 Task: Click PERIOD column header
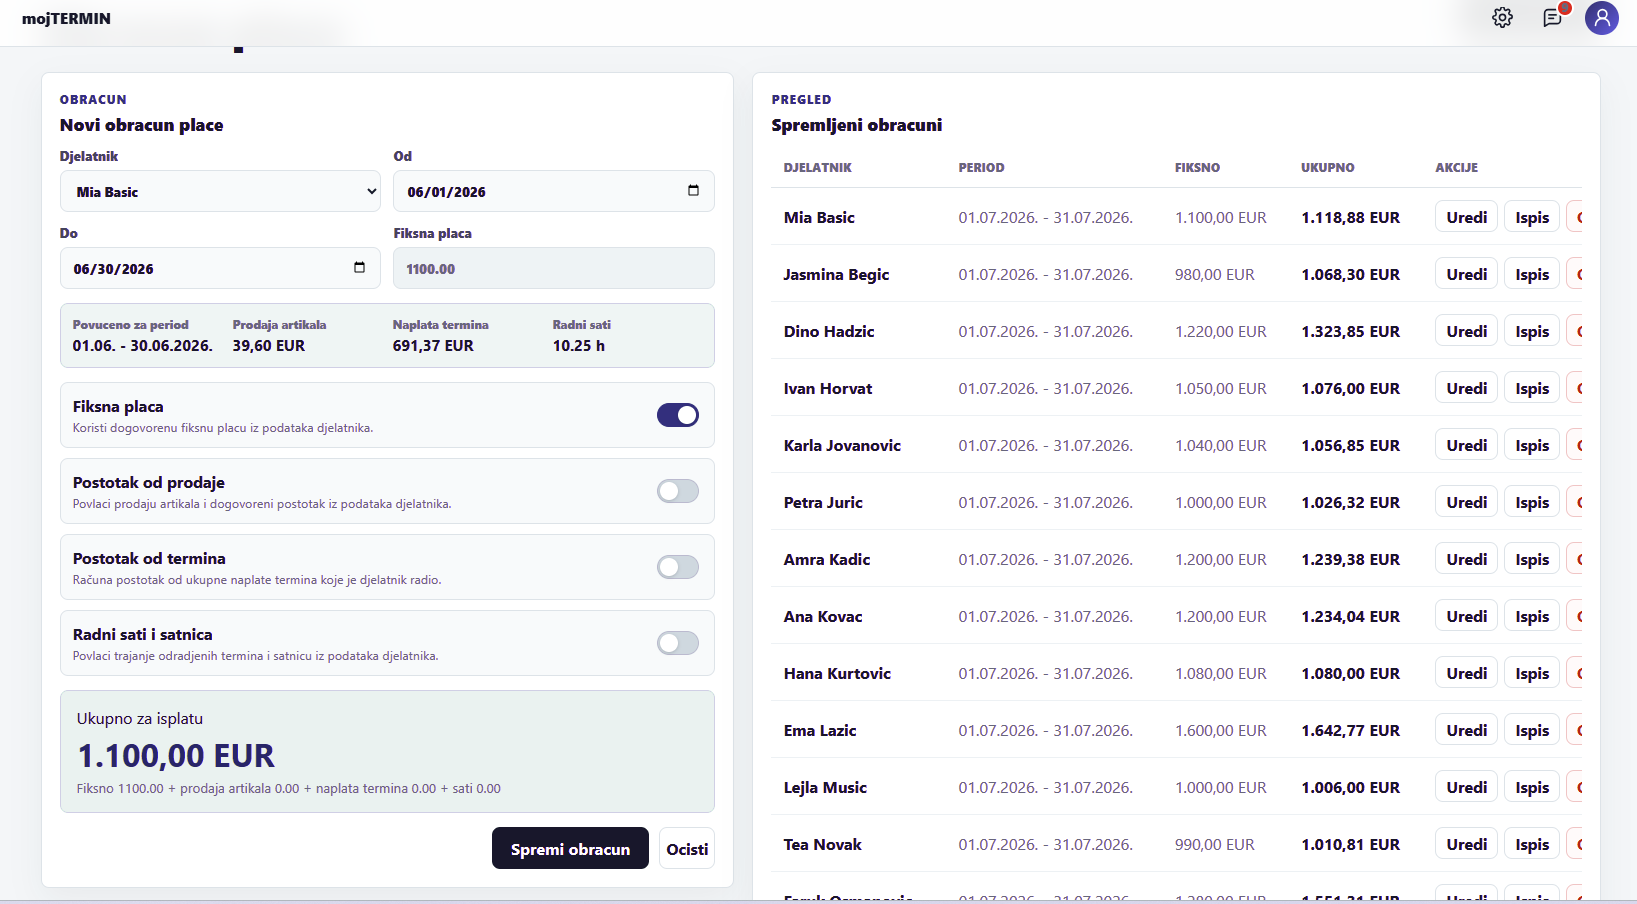tap(981, 167)
